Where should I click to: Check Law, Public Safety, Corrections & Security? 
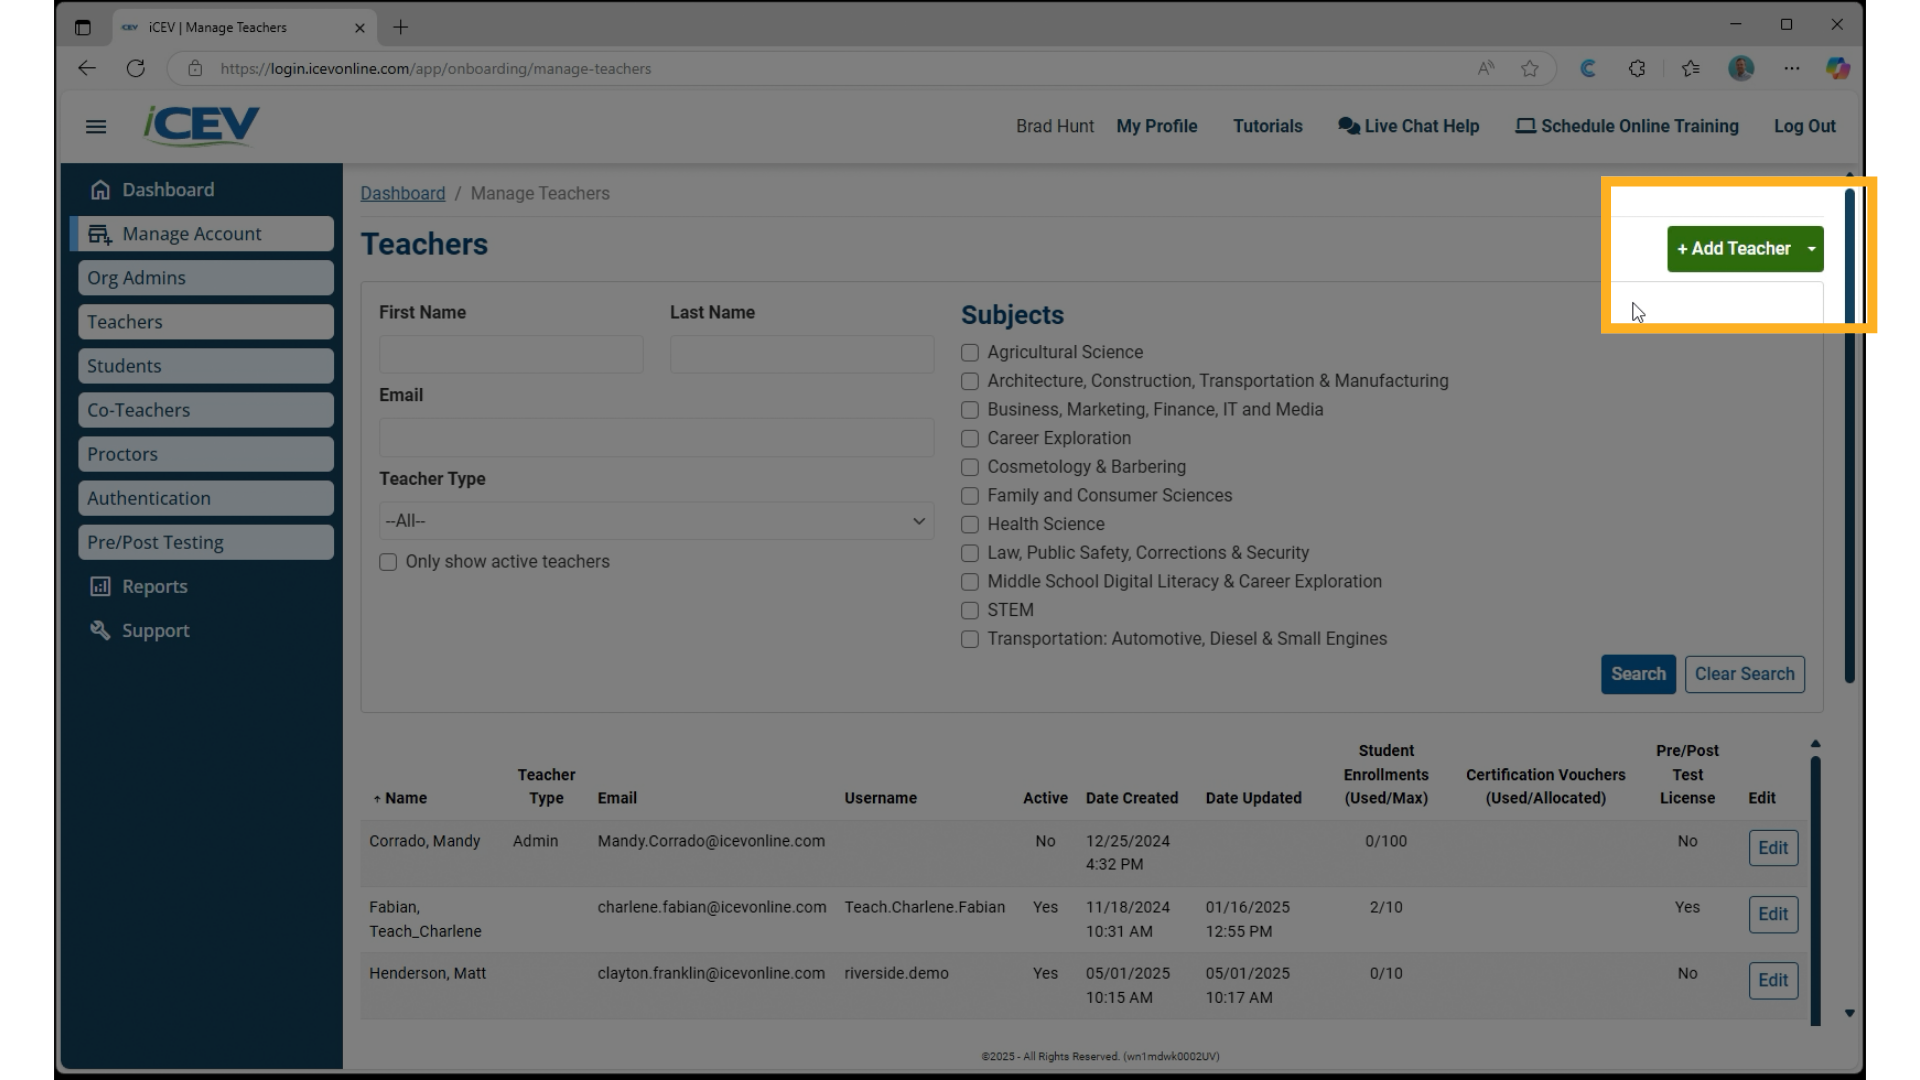click(970, 553)
